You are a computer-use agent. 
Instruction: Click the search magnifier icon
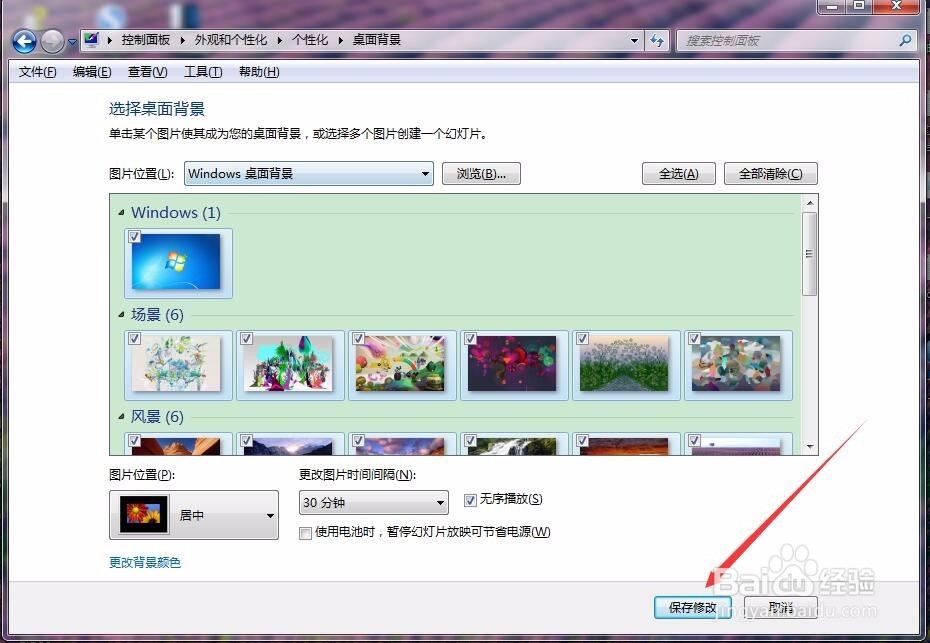tap(905, 40)
